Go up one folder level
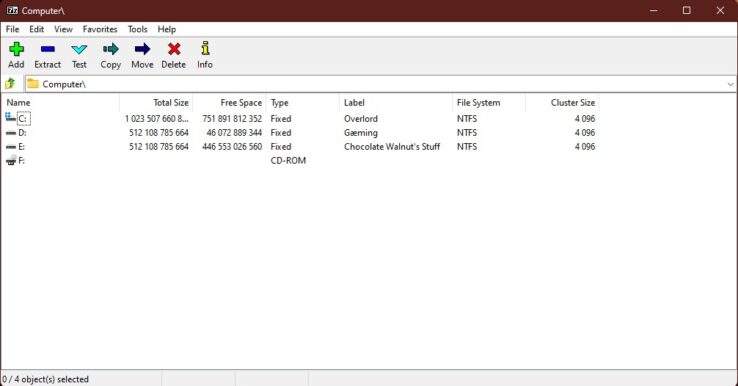 point(10,84)
